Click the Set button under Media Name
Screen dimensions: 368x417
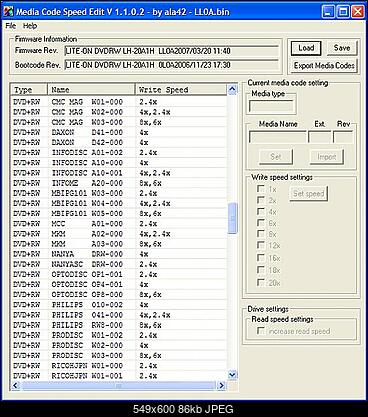pos(276,157)
